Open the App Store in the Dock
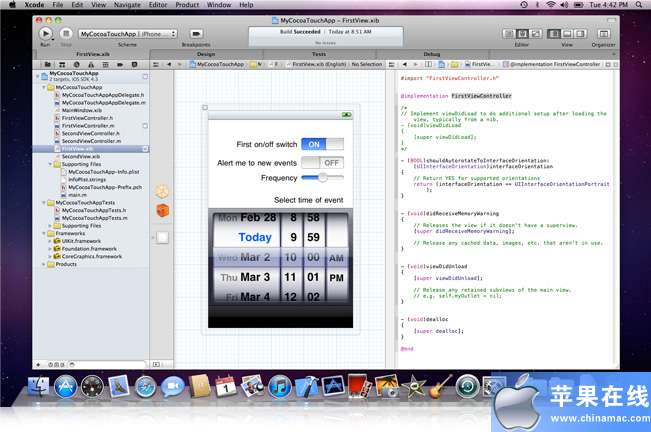The height and width of the screenshot is (432, 651). (66, 386)
